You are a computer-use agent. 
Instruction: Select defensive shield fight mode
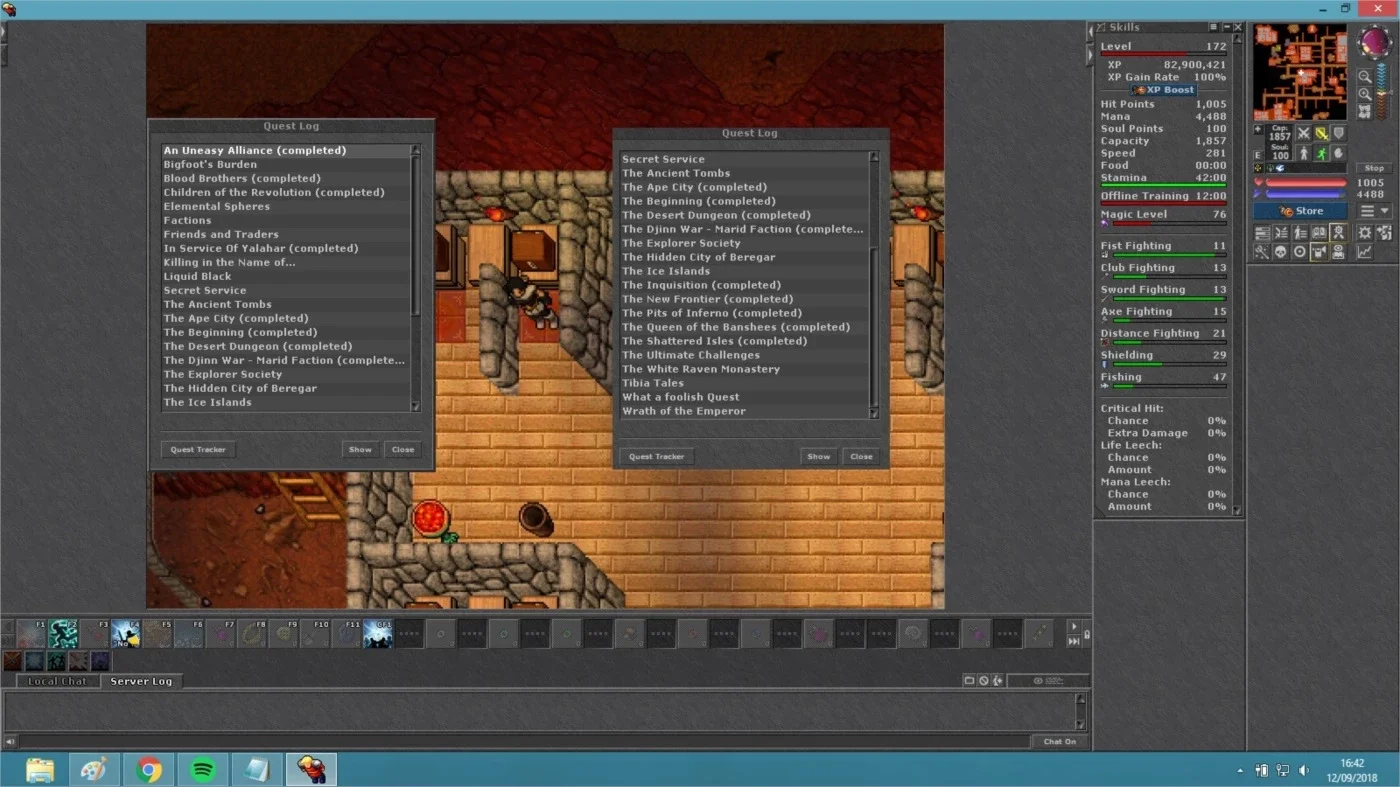(1338, 133)
